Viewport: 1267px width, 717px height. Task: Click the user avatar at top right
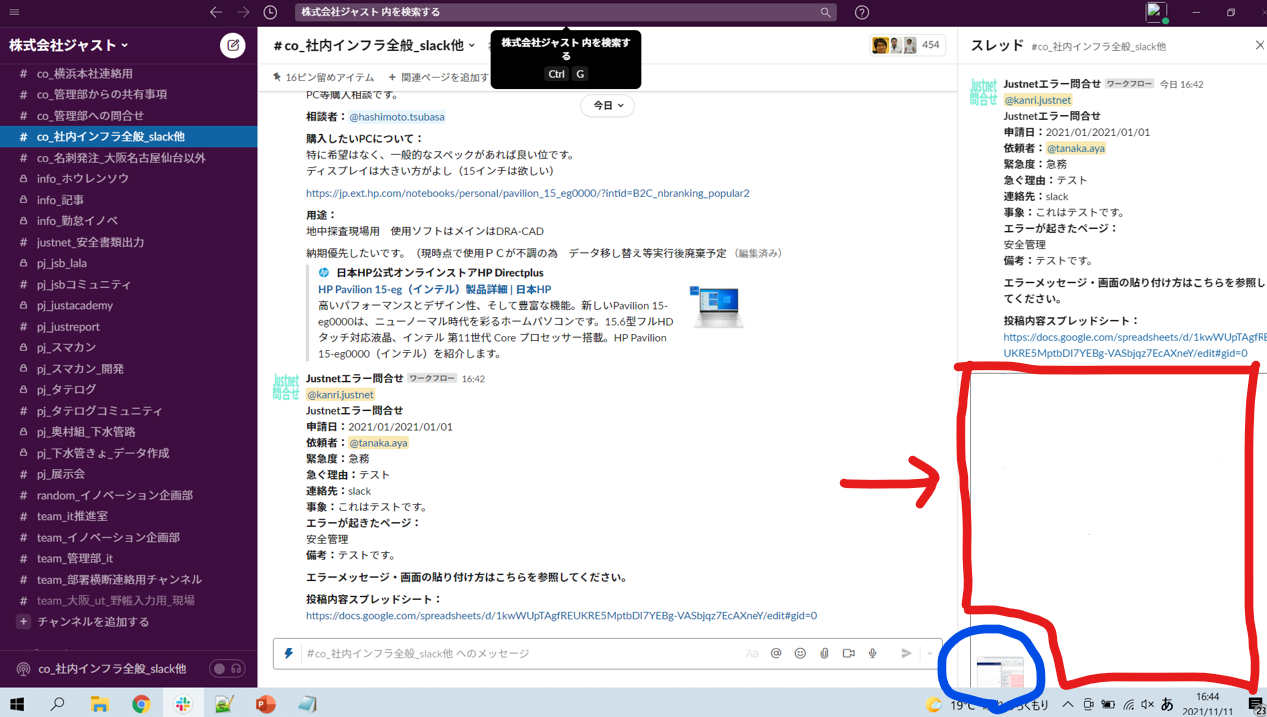1156,12
